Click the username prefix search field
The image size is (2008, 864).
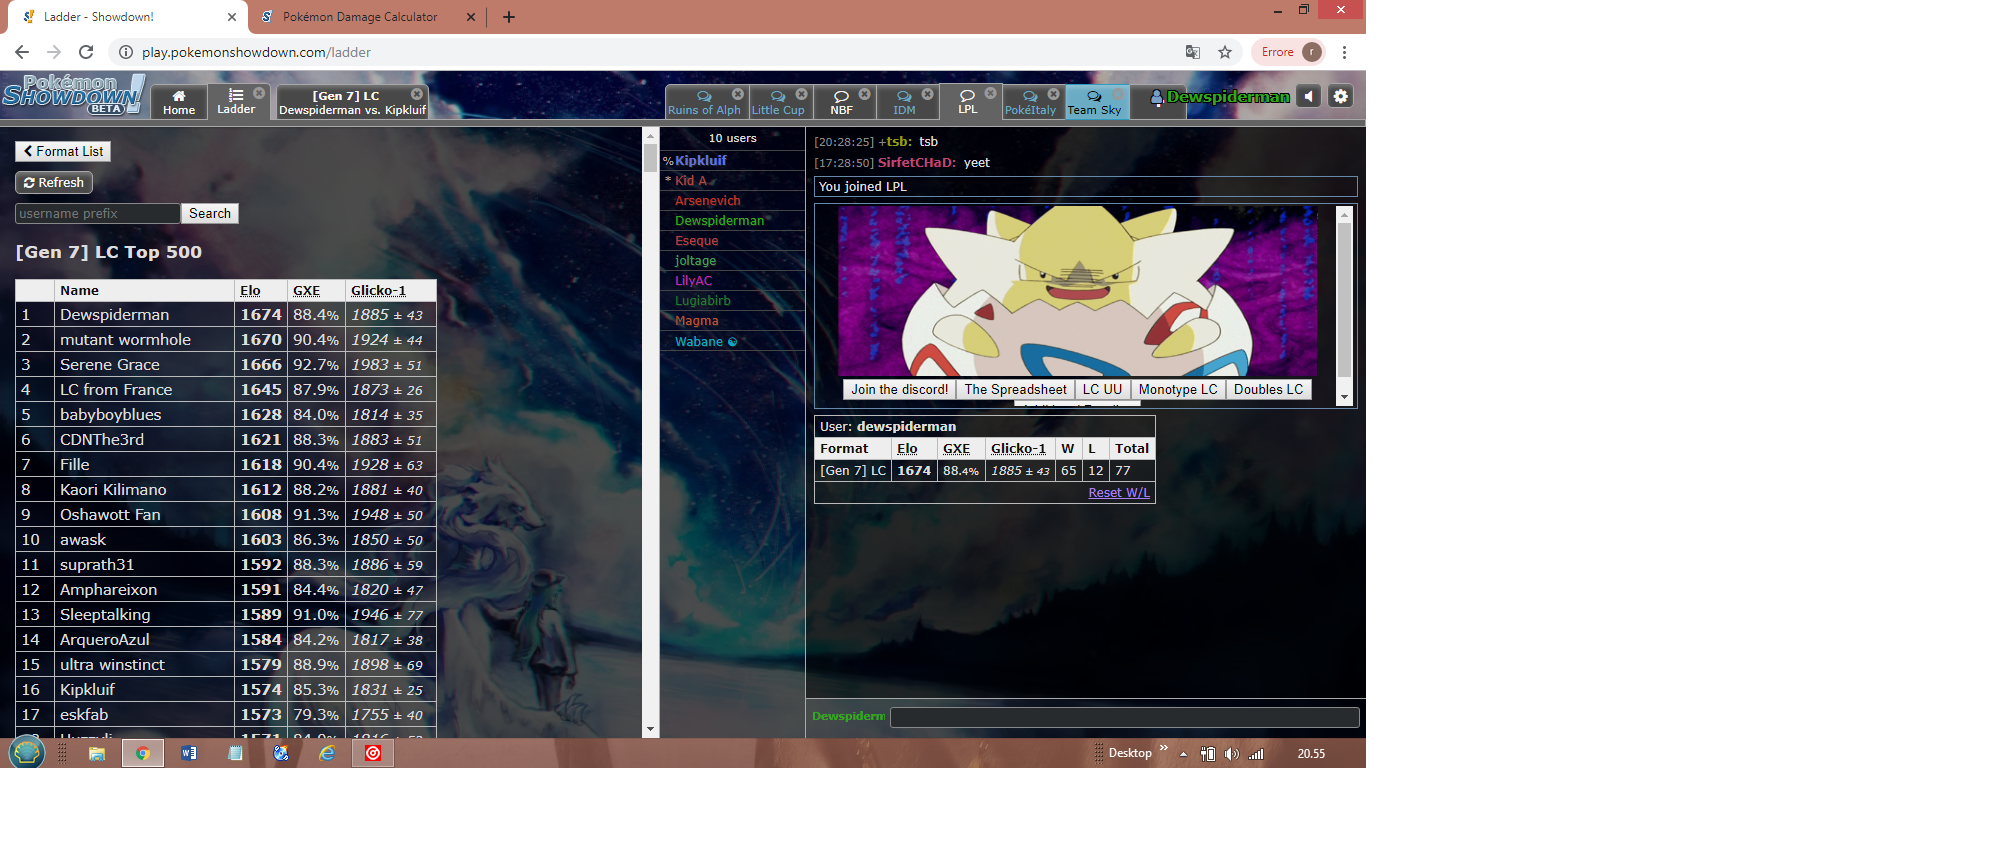pyautogui.click(x=98, y=213)
